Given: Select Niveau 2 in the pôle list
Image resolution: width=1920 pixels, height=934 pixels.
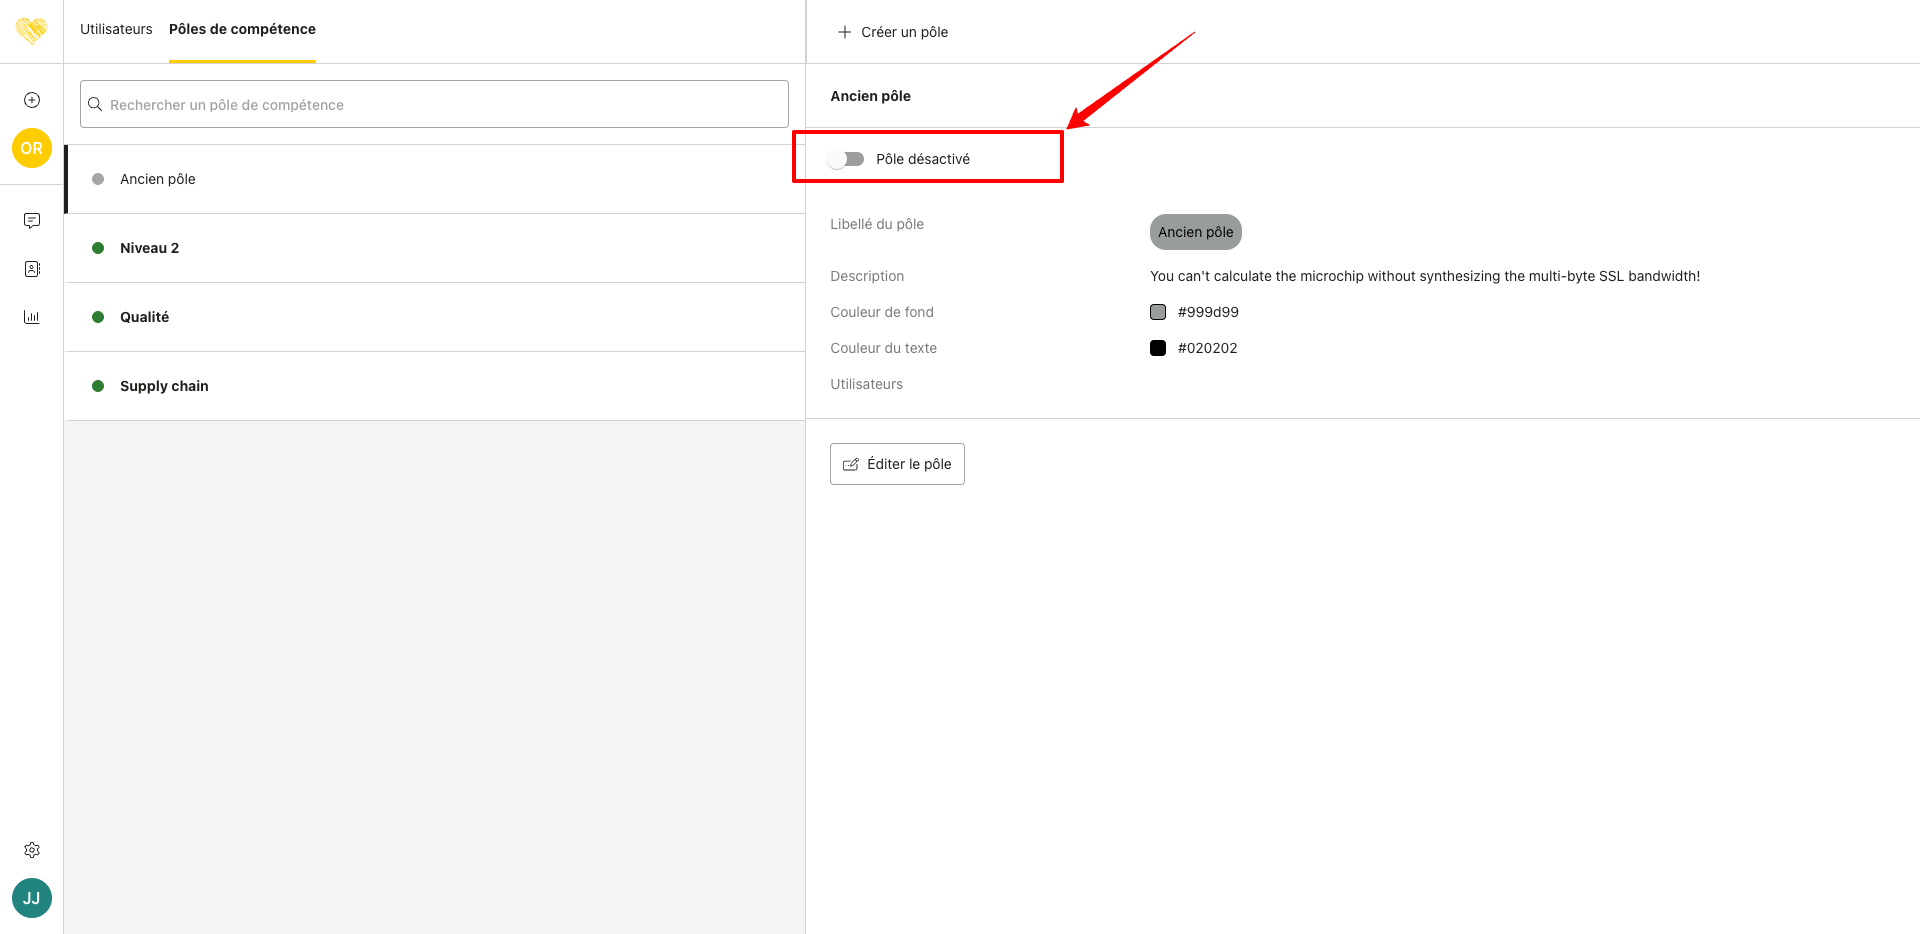Looking at the screenshot, I should (x=149, y=248).
